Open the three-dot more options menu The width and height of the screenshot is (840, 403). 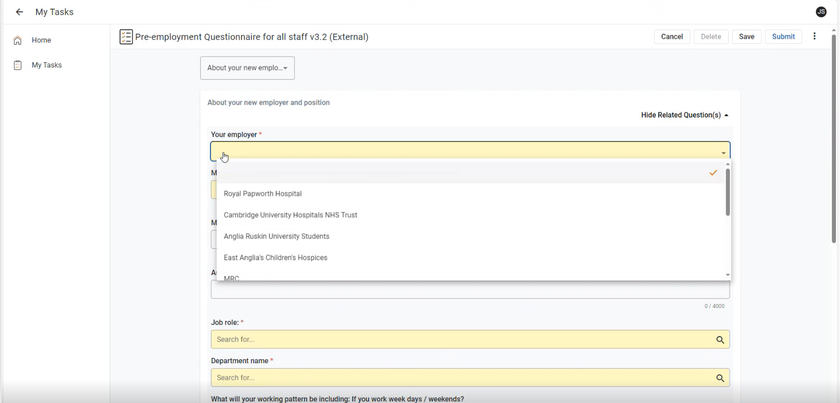(814, 36)
